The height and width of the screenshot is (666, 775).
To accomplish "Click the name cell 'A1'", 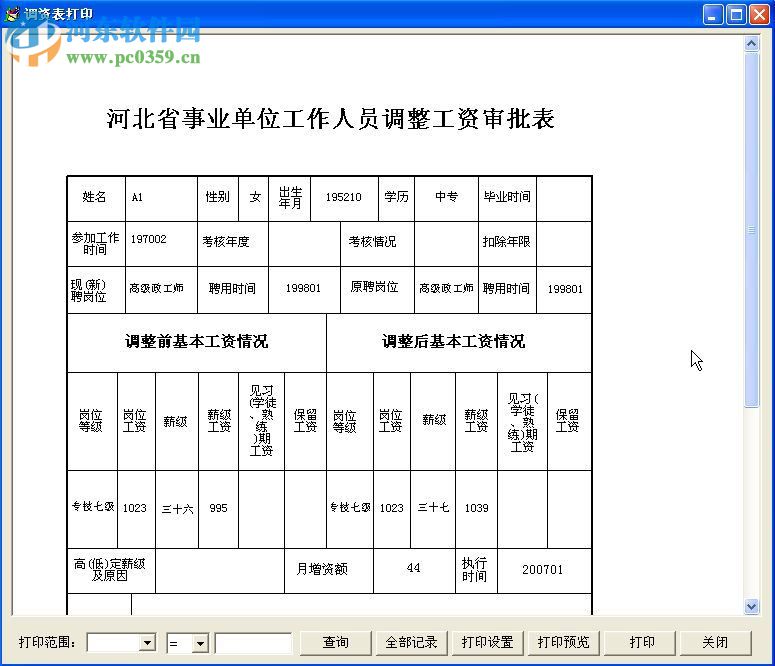I will [x=161, y=198].
